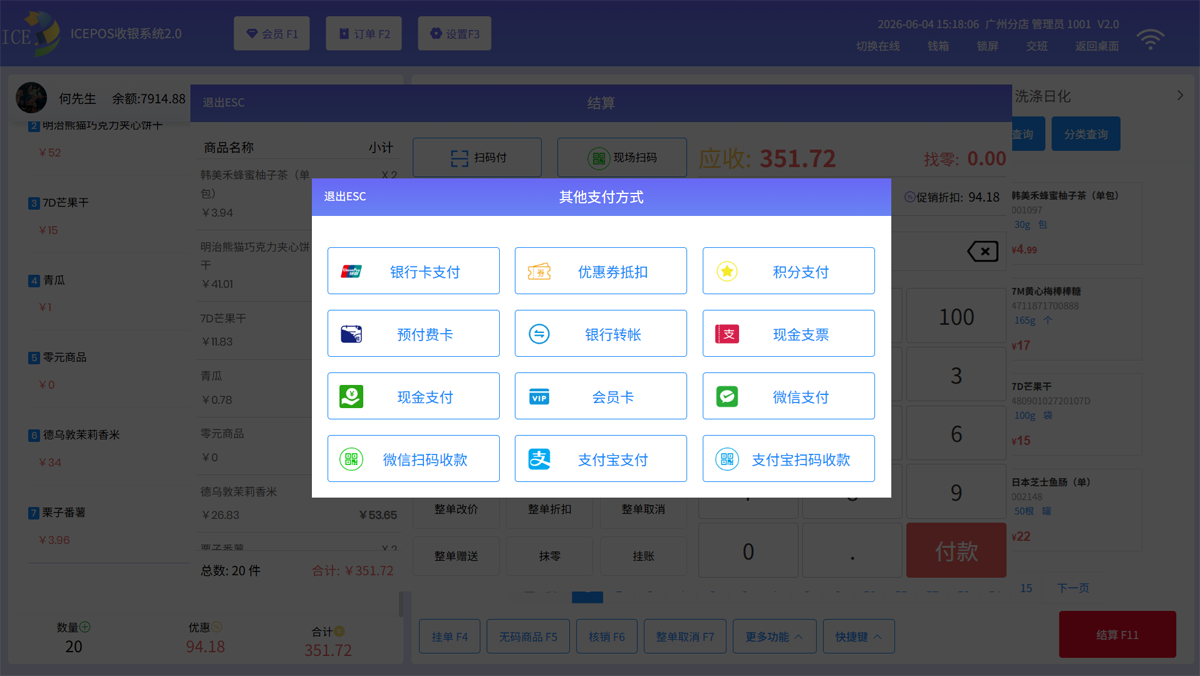Click 锁屏 in header menu
Image resolution: width=1200 pixels, height=676 pixels.
pyautogui.click(x=987, y=46)
